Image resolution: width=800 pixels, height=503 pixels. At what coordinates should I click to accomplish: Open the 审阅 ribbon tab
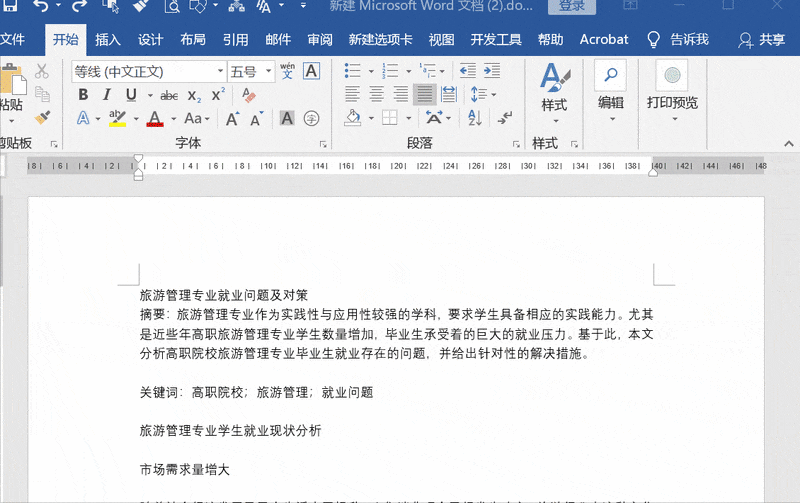pos(320,40)
